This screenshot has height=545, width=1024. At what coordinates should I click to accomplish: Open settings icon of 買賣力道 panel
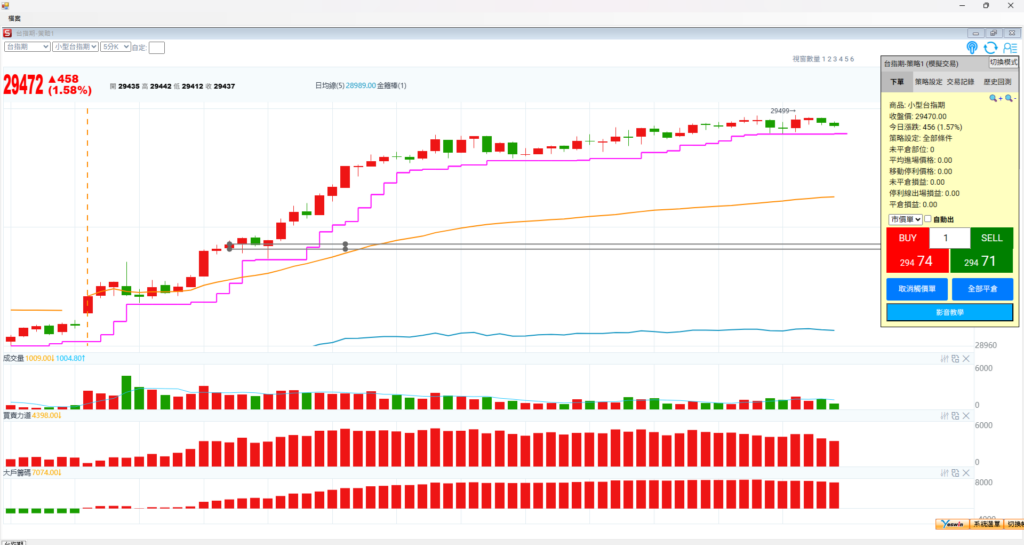click(x=945, y=415)
